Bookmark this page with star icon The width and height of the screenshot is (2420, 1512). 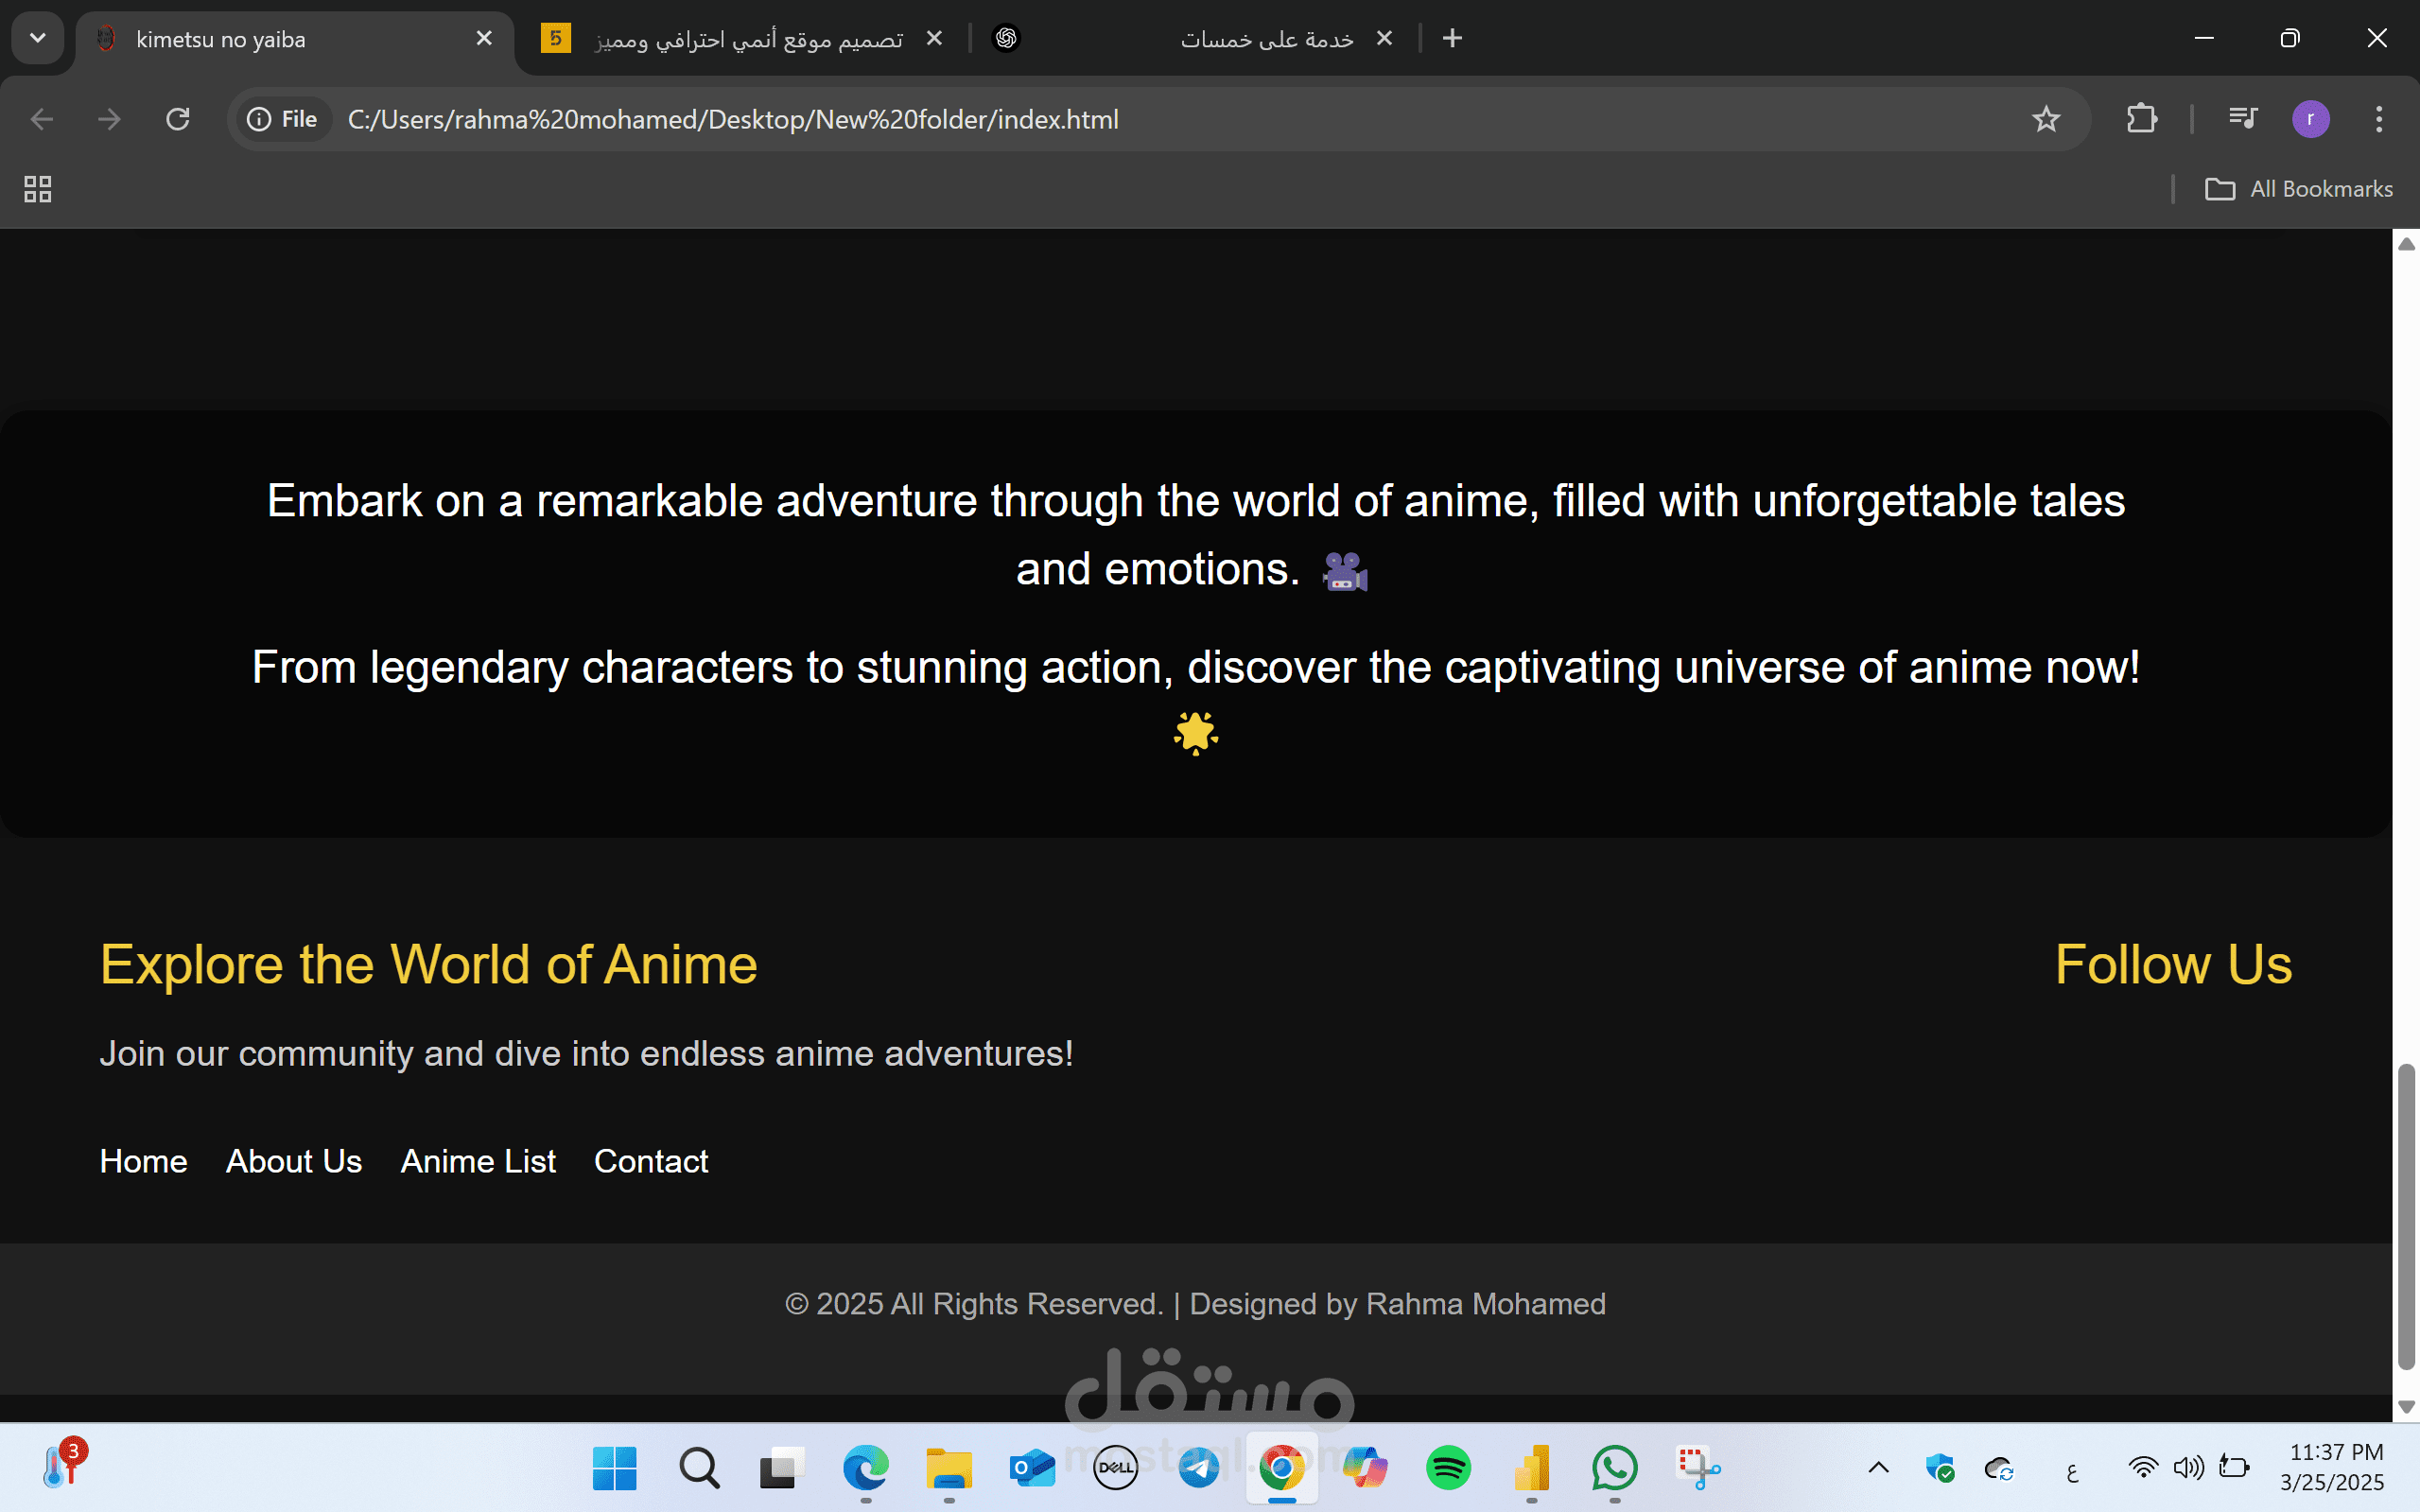tap(2045, 119)
